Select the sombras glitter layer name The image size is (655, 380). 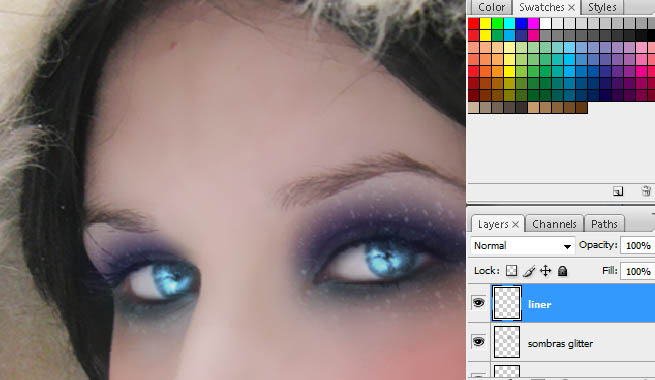click(560, 343)
